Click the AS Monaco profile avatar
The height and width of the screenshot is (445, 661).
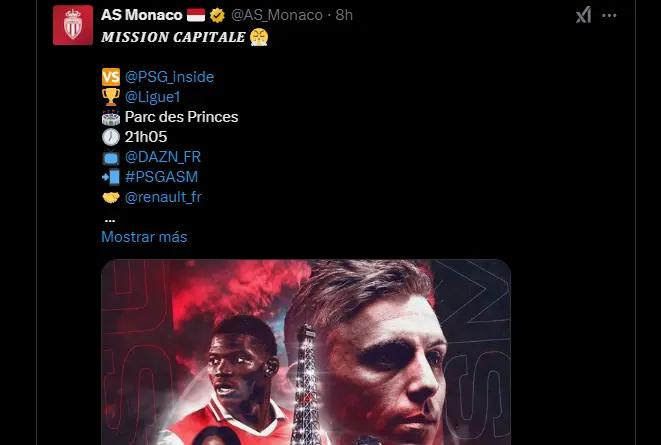point(73,25)
